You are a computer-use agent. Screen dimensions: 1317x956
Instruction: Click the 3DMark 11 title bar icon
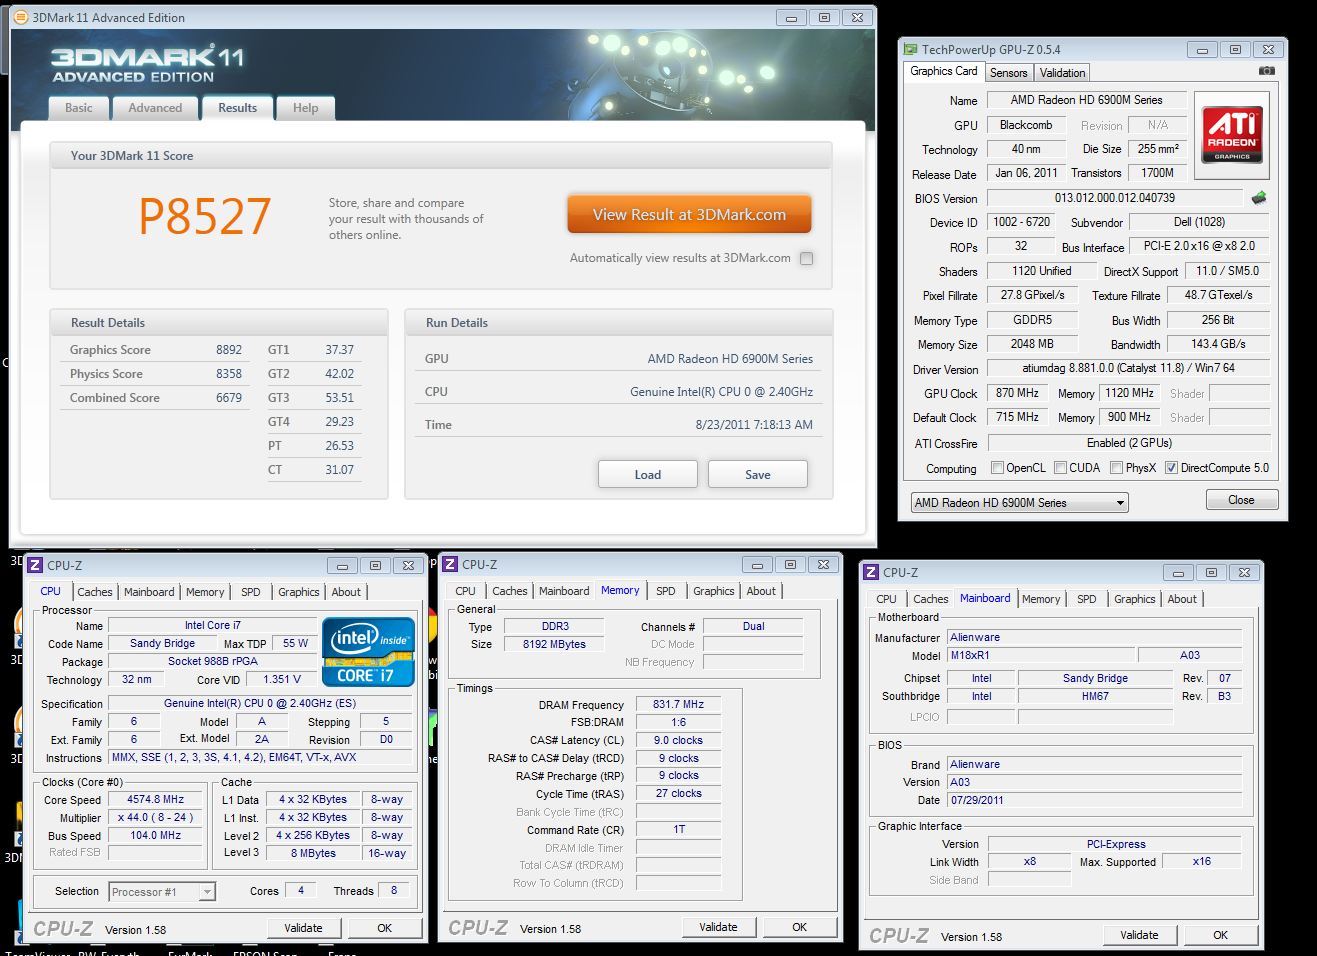tap(20, 17)
